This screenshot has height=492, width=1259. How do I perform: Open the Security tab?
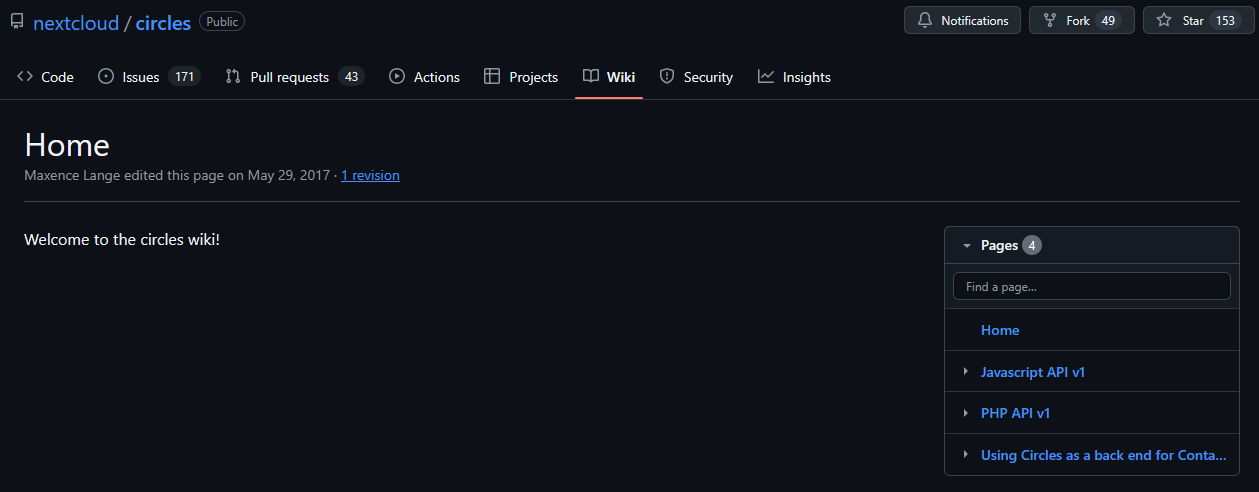coord(696,77)
